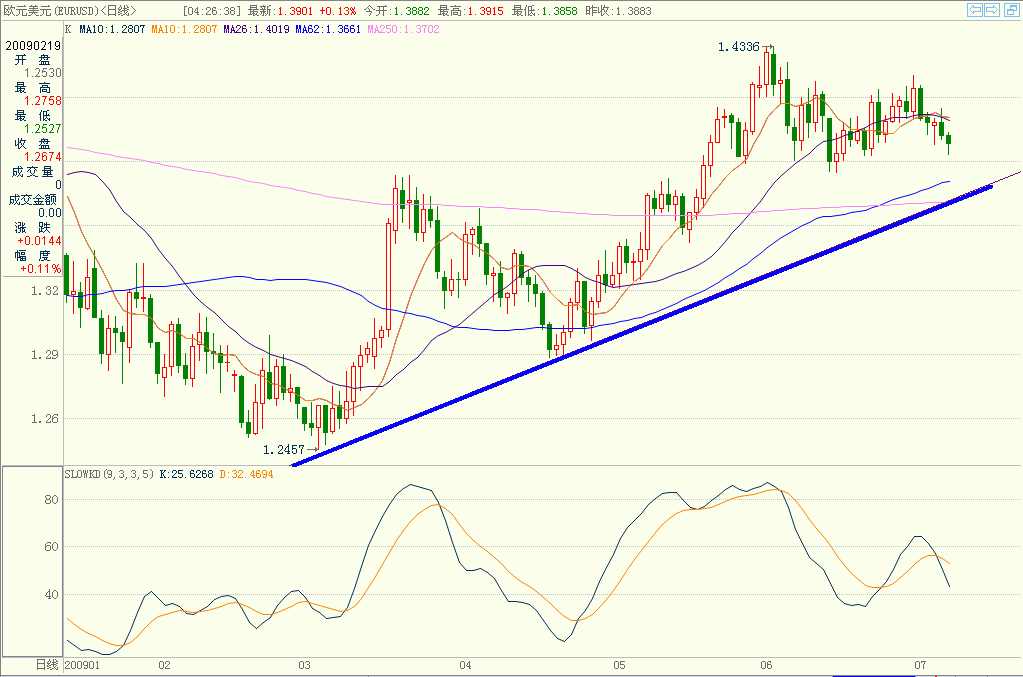
Task: Click the 1.26 price axis label
Action: point(44,419)
